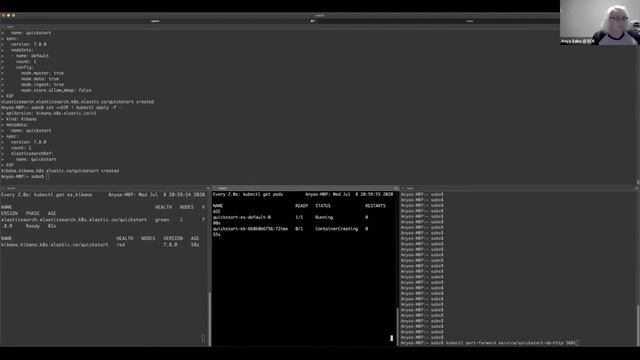The height and width of the screenshot is (360, 640).
Task: Click the 'quickstart-es-default-0' pod name
Action: (242, 217)
